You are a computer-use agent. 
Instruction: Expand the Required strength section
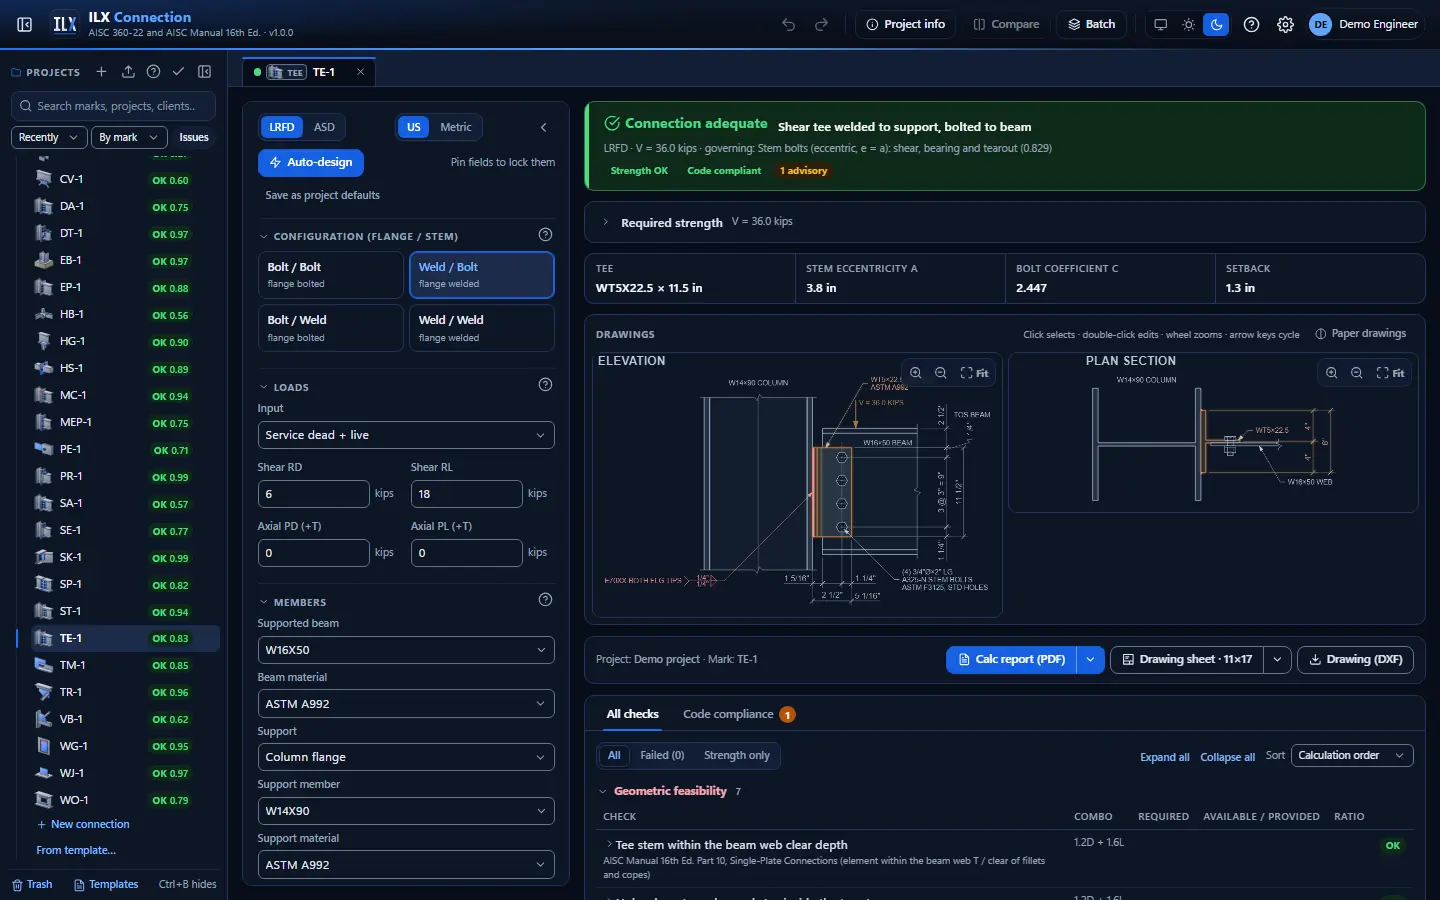1005,222
